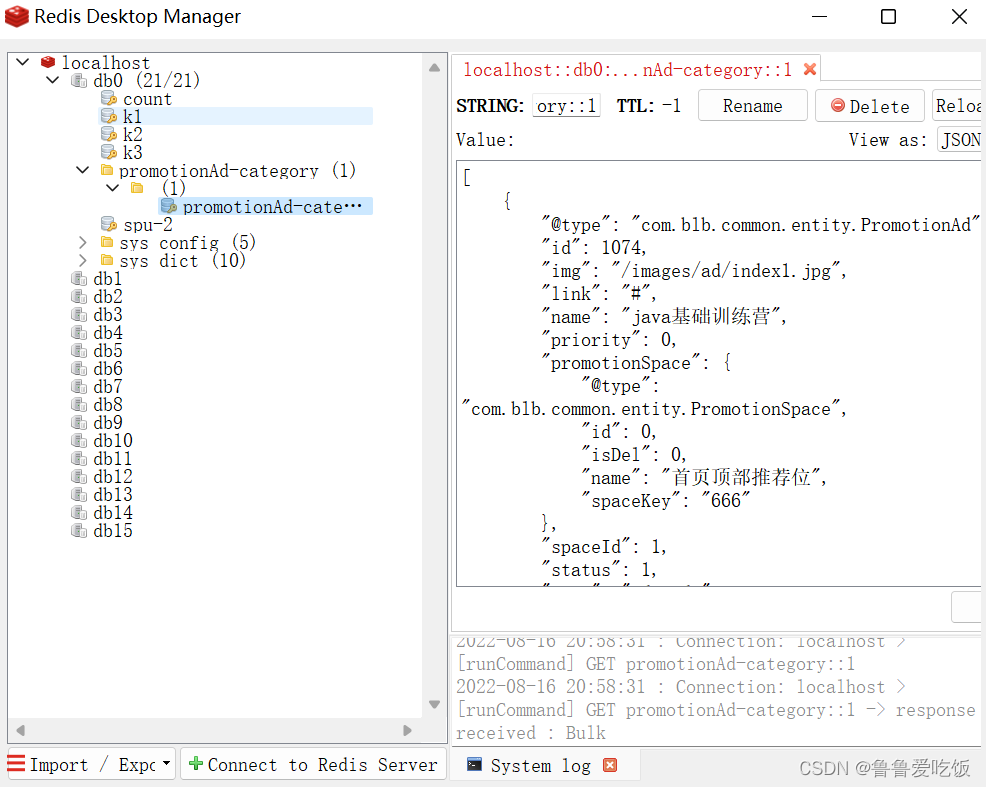The image size is (986, 787).
Task: Click inside the JSON value editor
Action: coord(718,373)
